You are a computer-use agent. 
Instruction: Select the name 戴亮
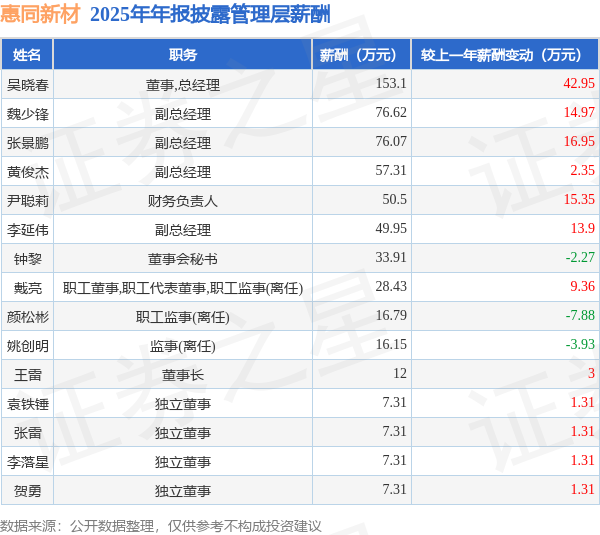point(28,288)
